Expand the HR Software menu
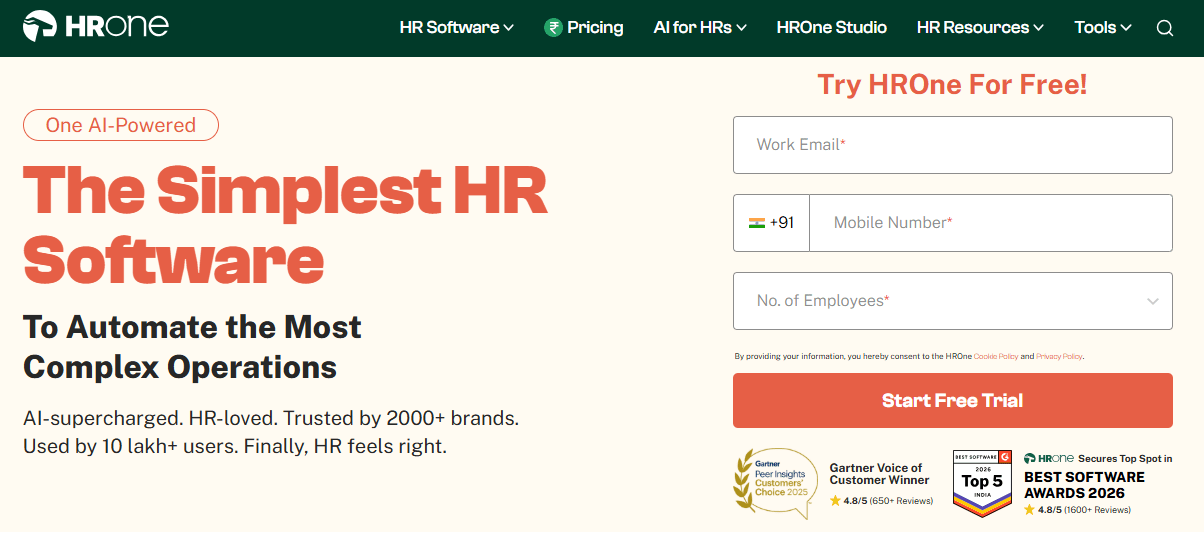 click(x=456, y=28)
